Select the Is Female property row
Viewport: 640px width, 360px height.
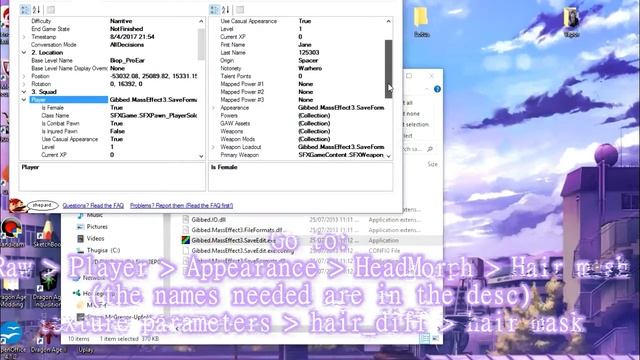(112, 108)
